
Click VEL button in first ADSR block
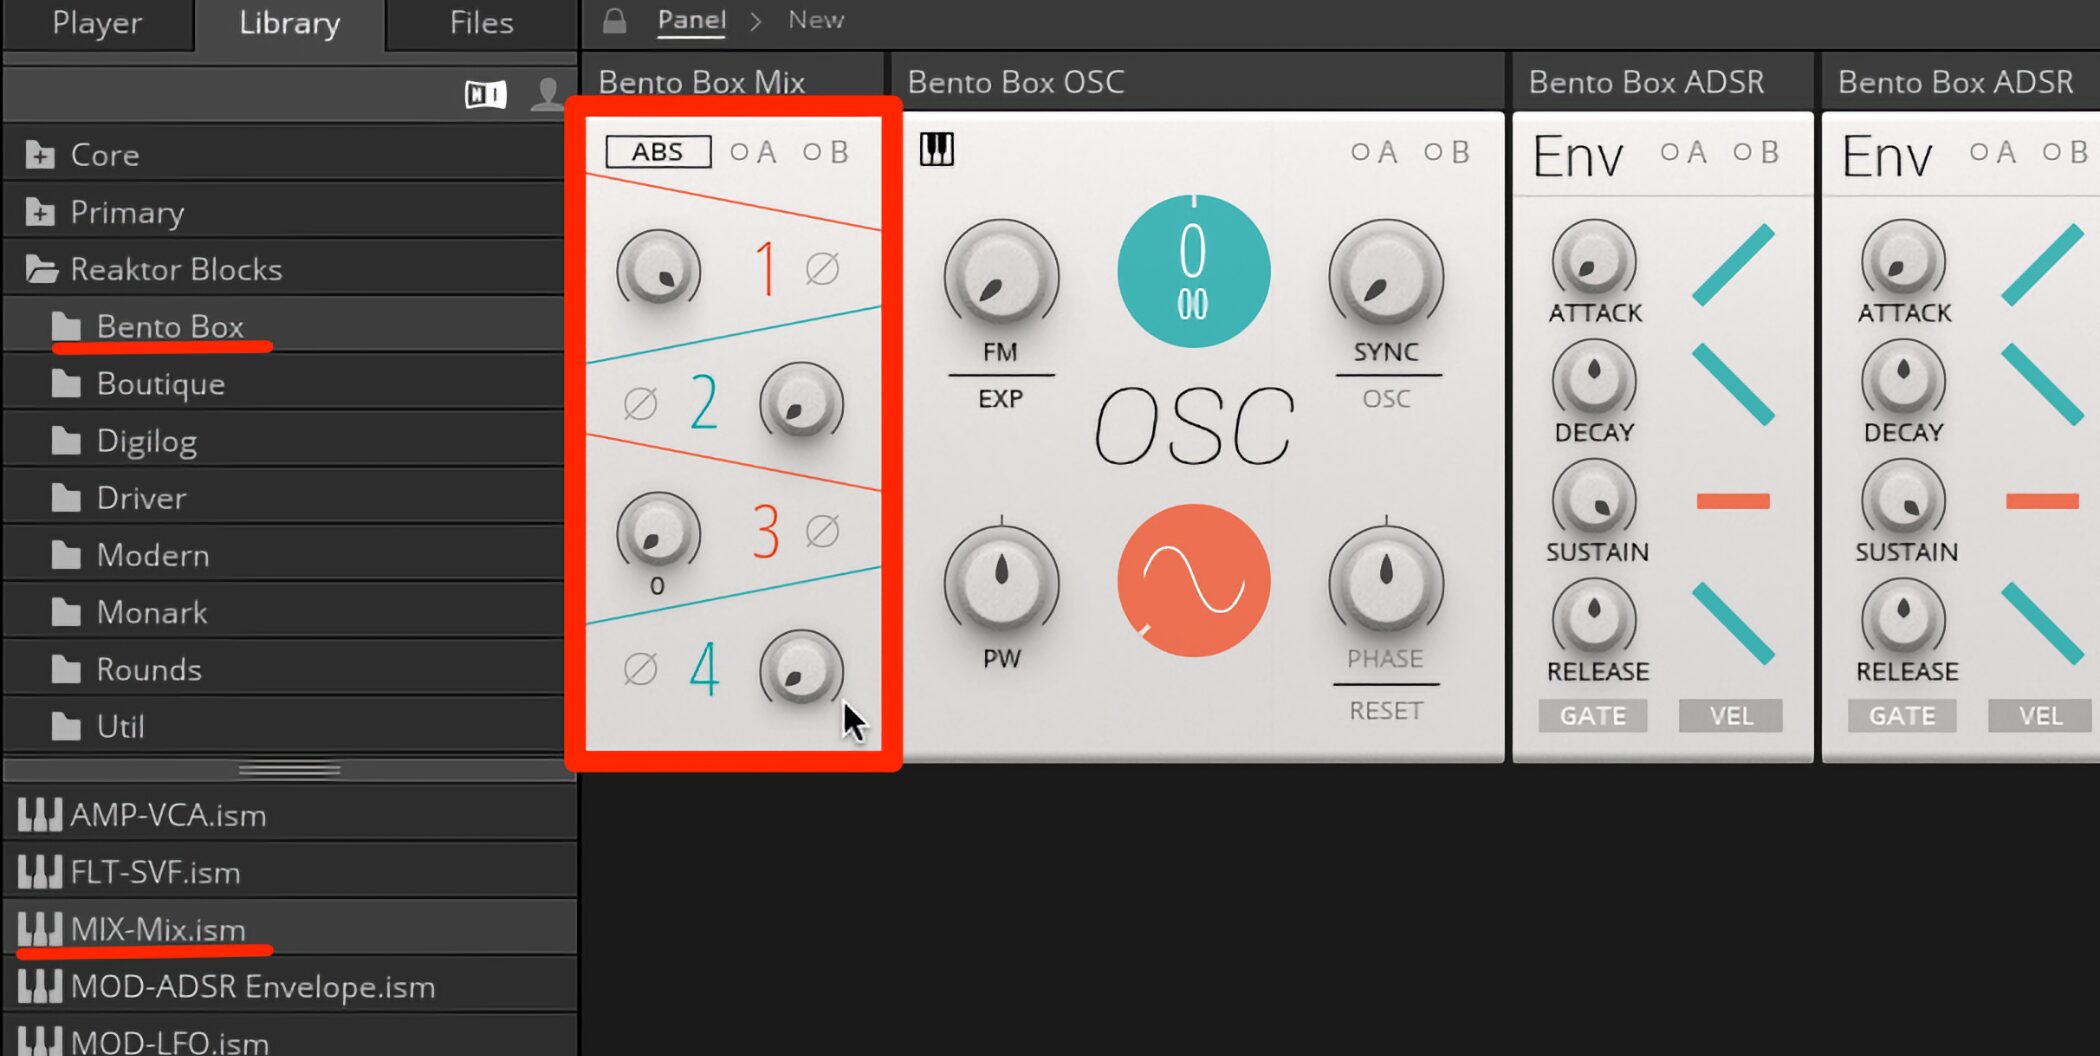tap(1731, 716)
